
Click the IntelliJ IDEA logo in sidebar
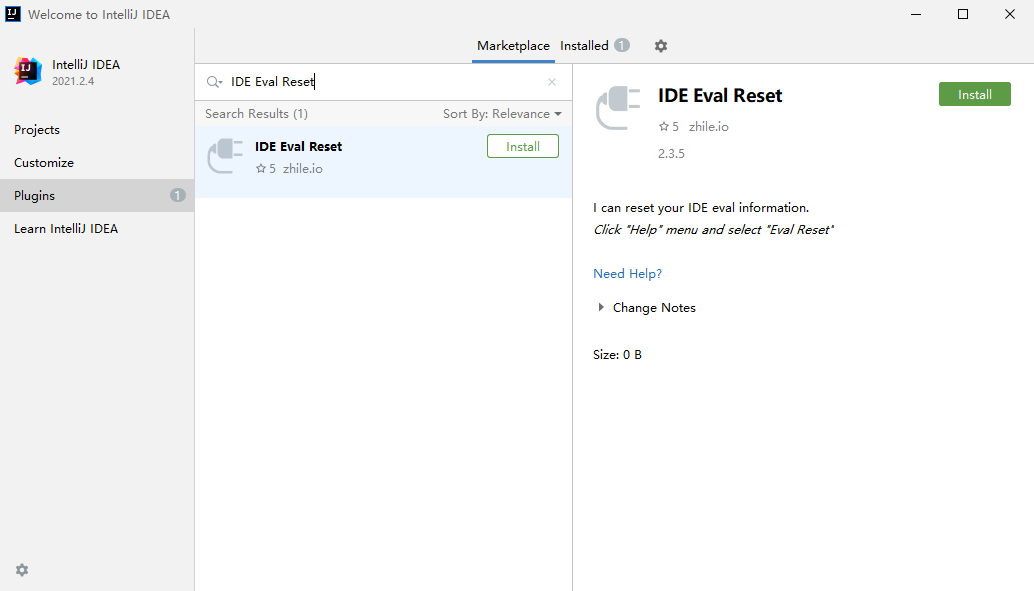(28, 71)
